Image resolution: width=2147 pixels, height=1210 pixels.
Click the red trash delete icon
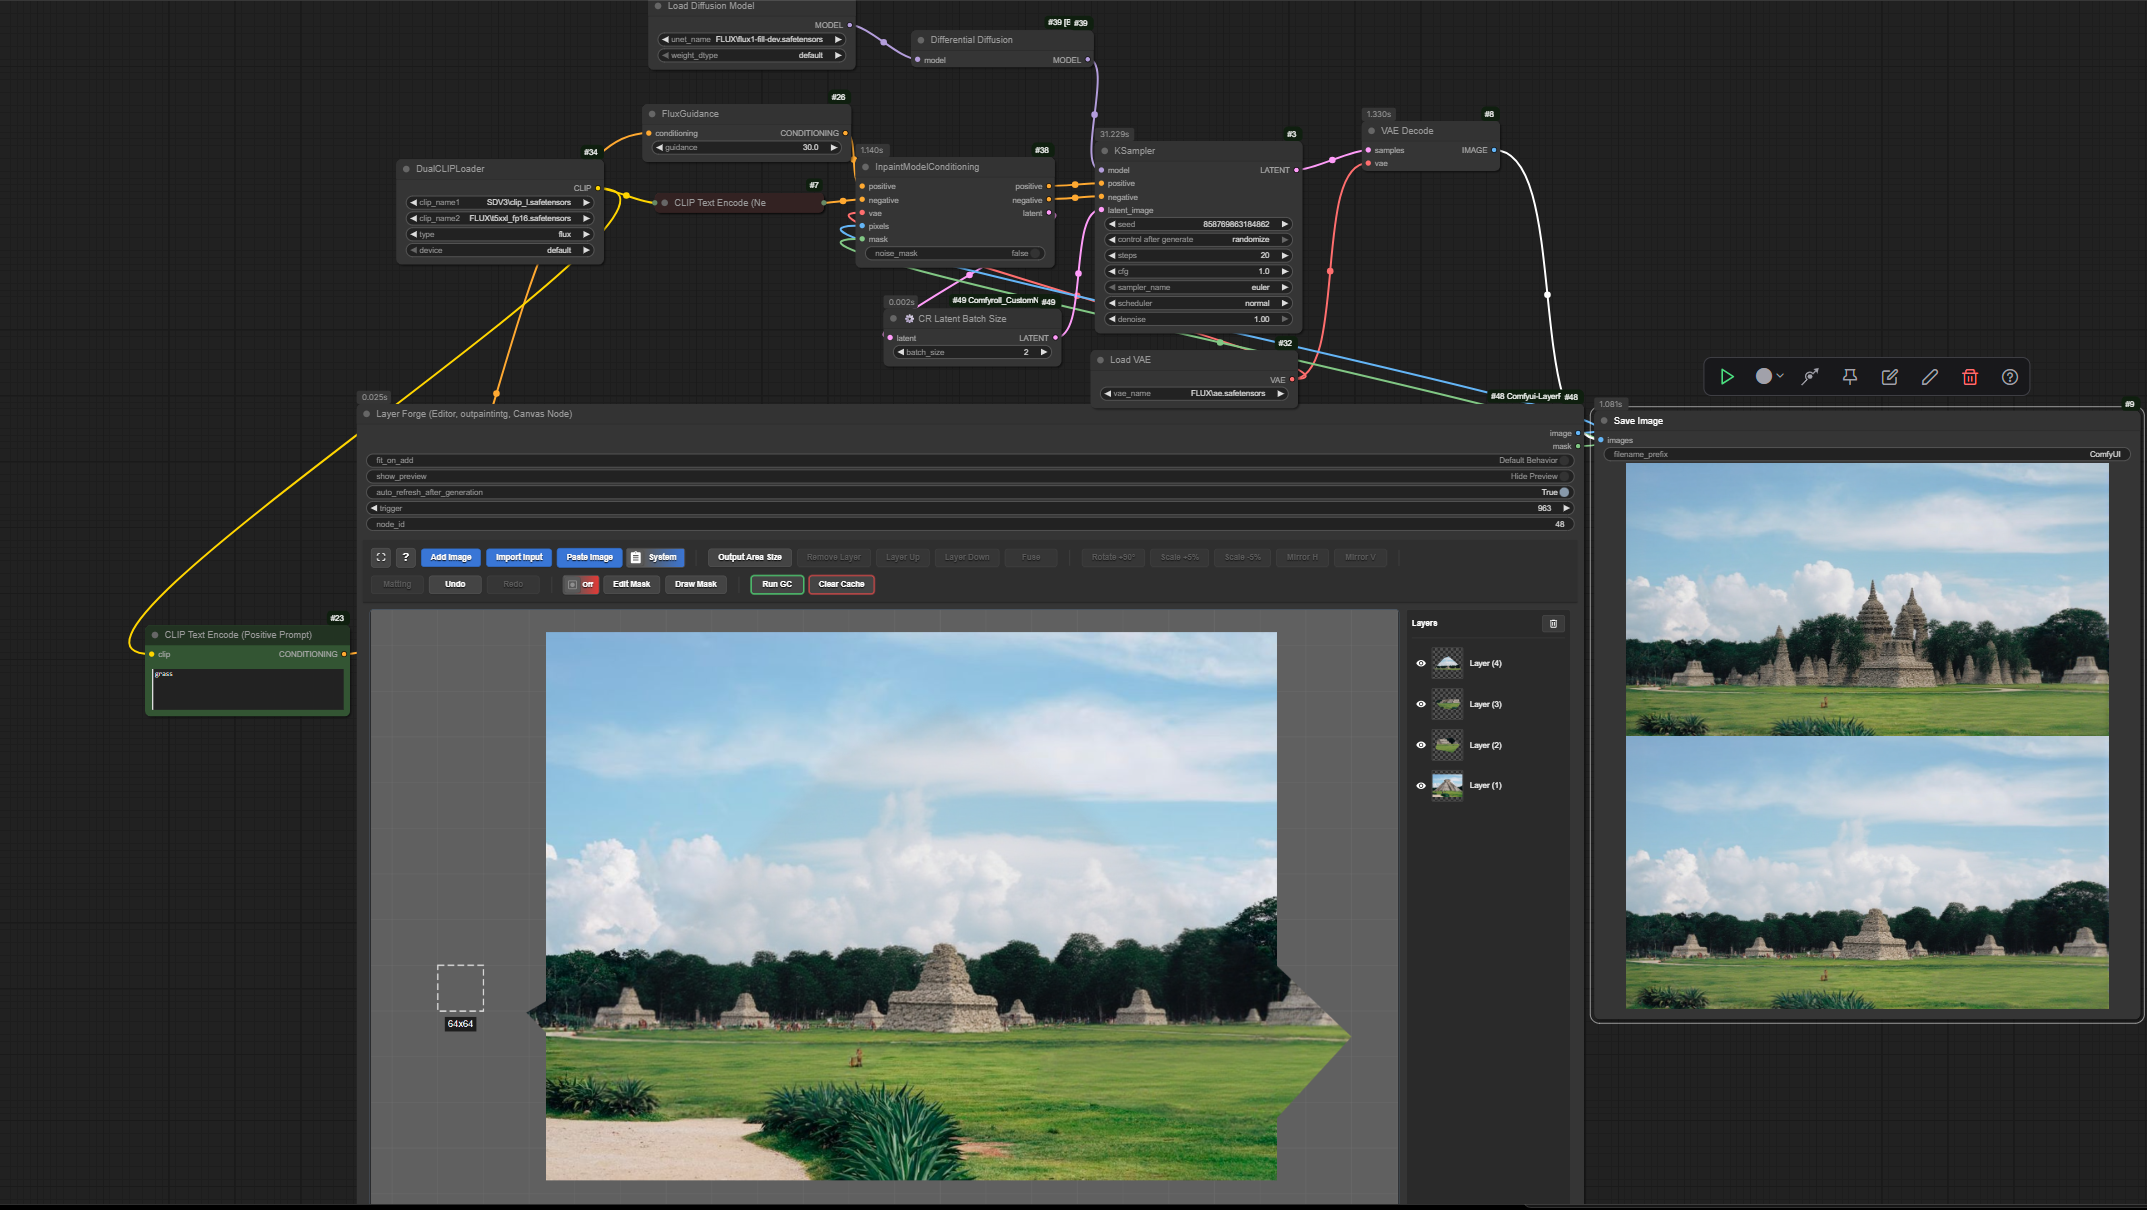click(x=1970, y=377)
